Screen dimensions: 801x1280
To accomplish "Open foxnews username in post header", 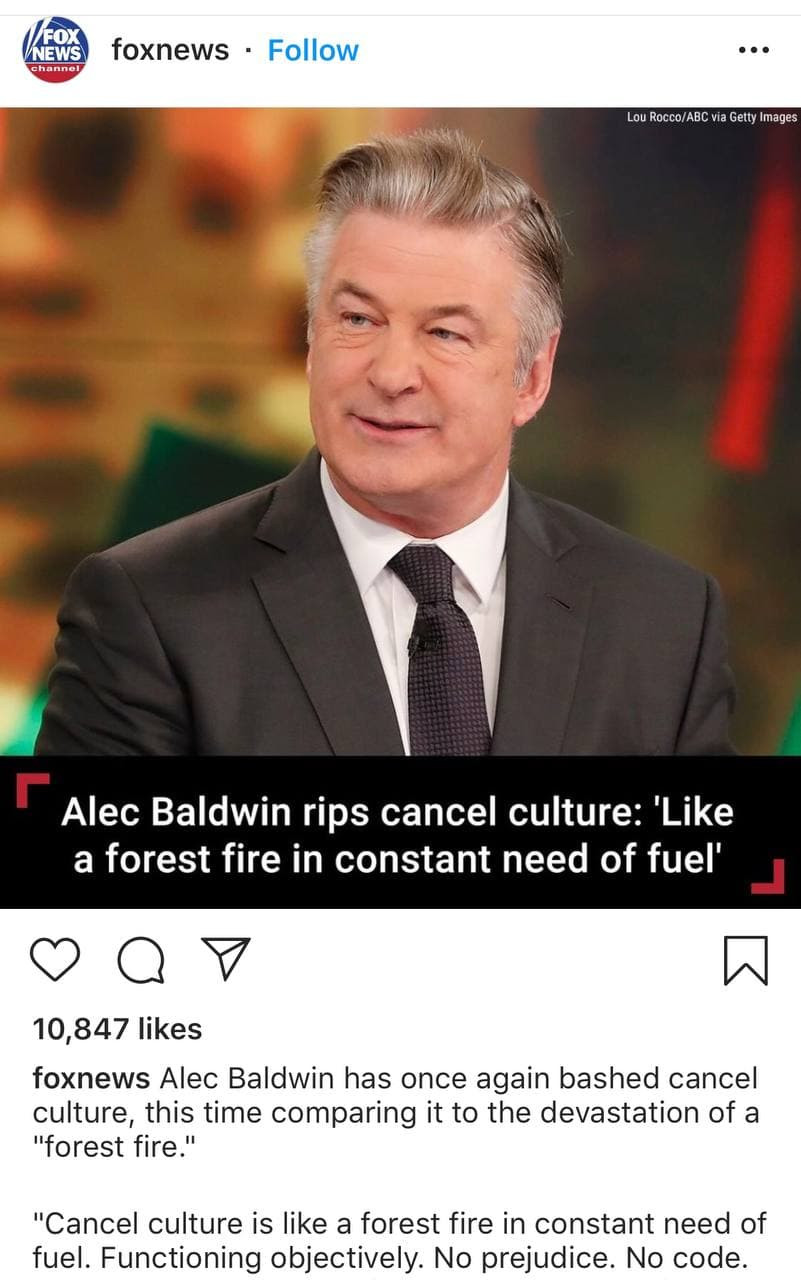I will pyautogui.click(x=170, y=50).
